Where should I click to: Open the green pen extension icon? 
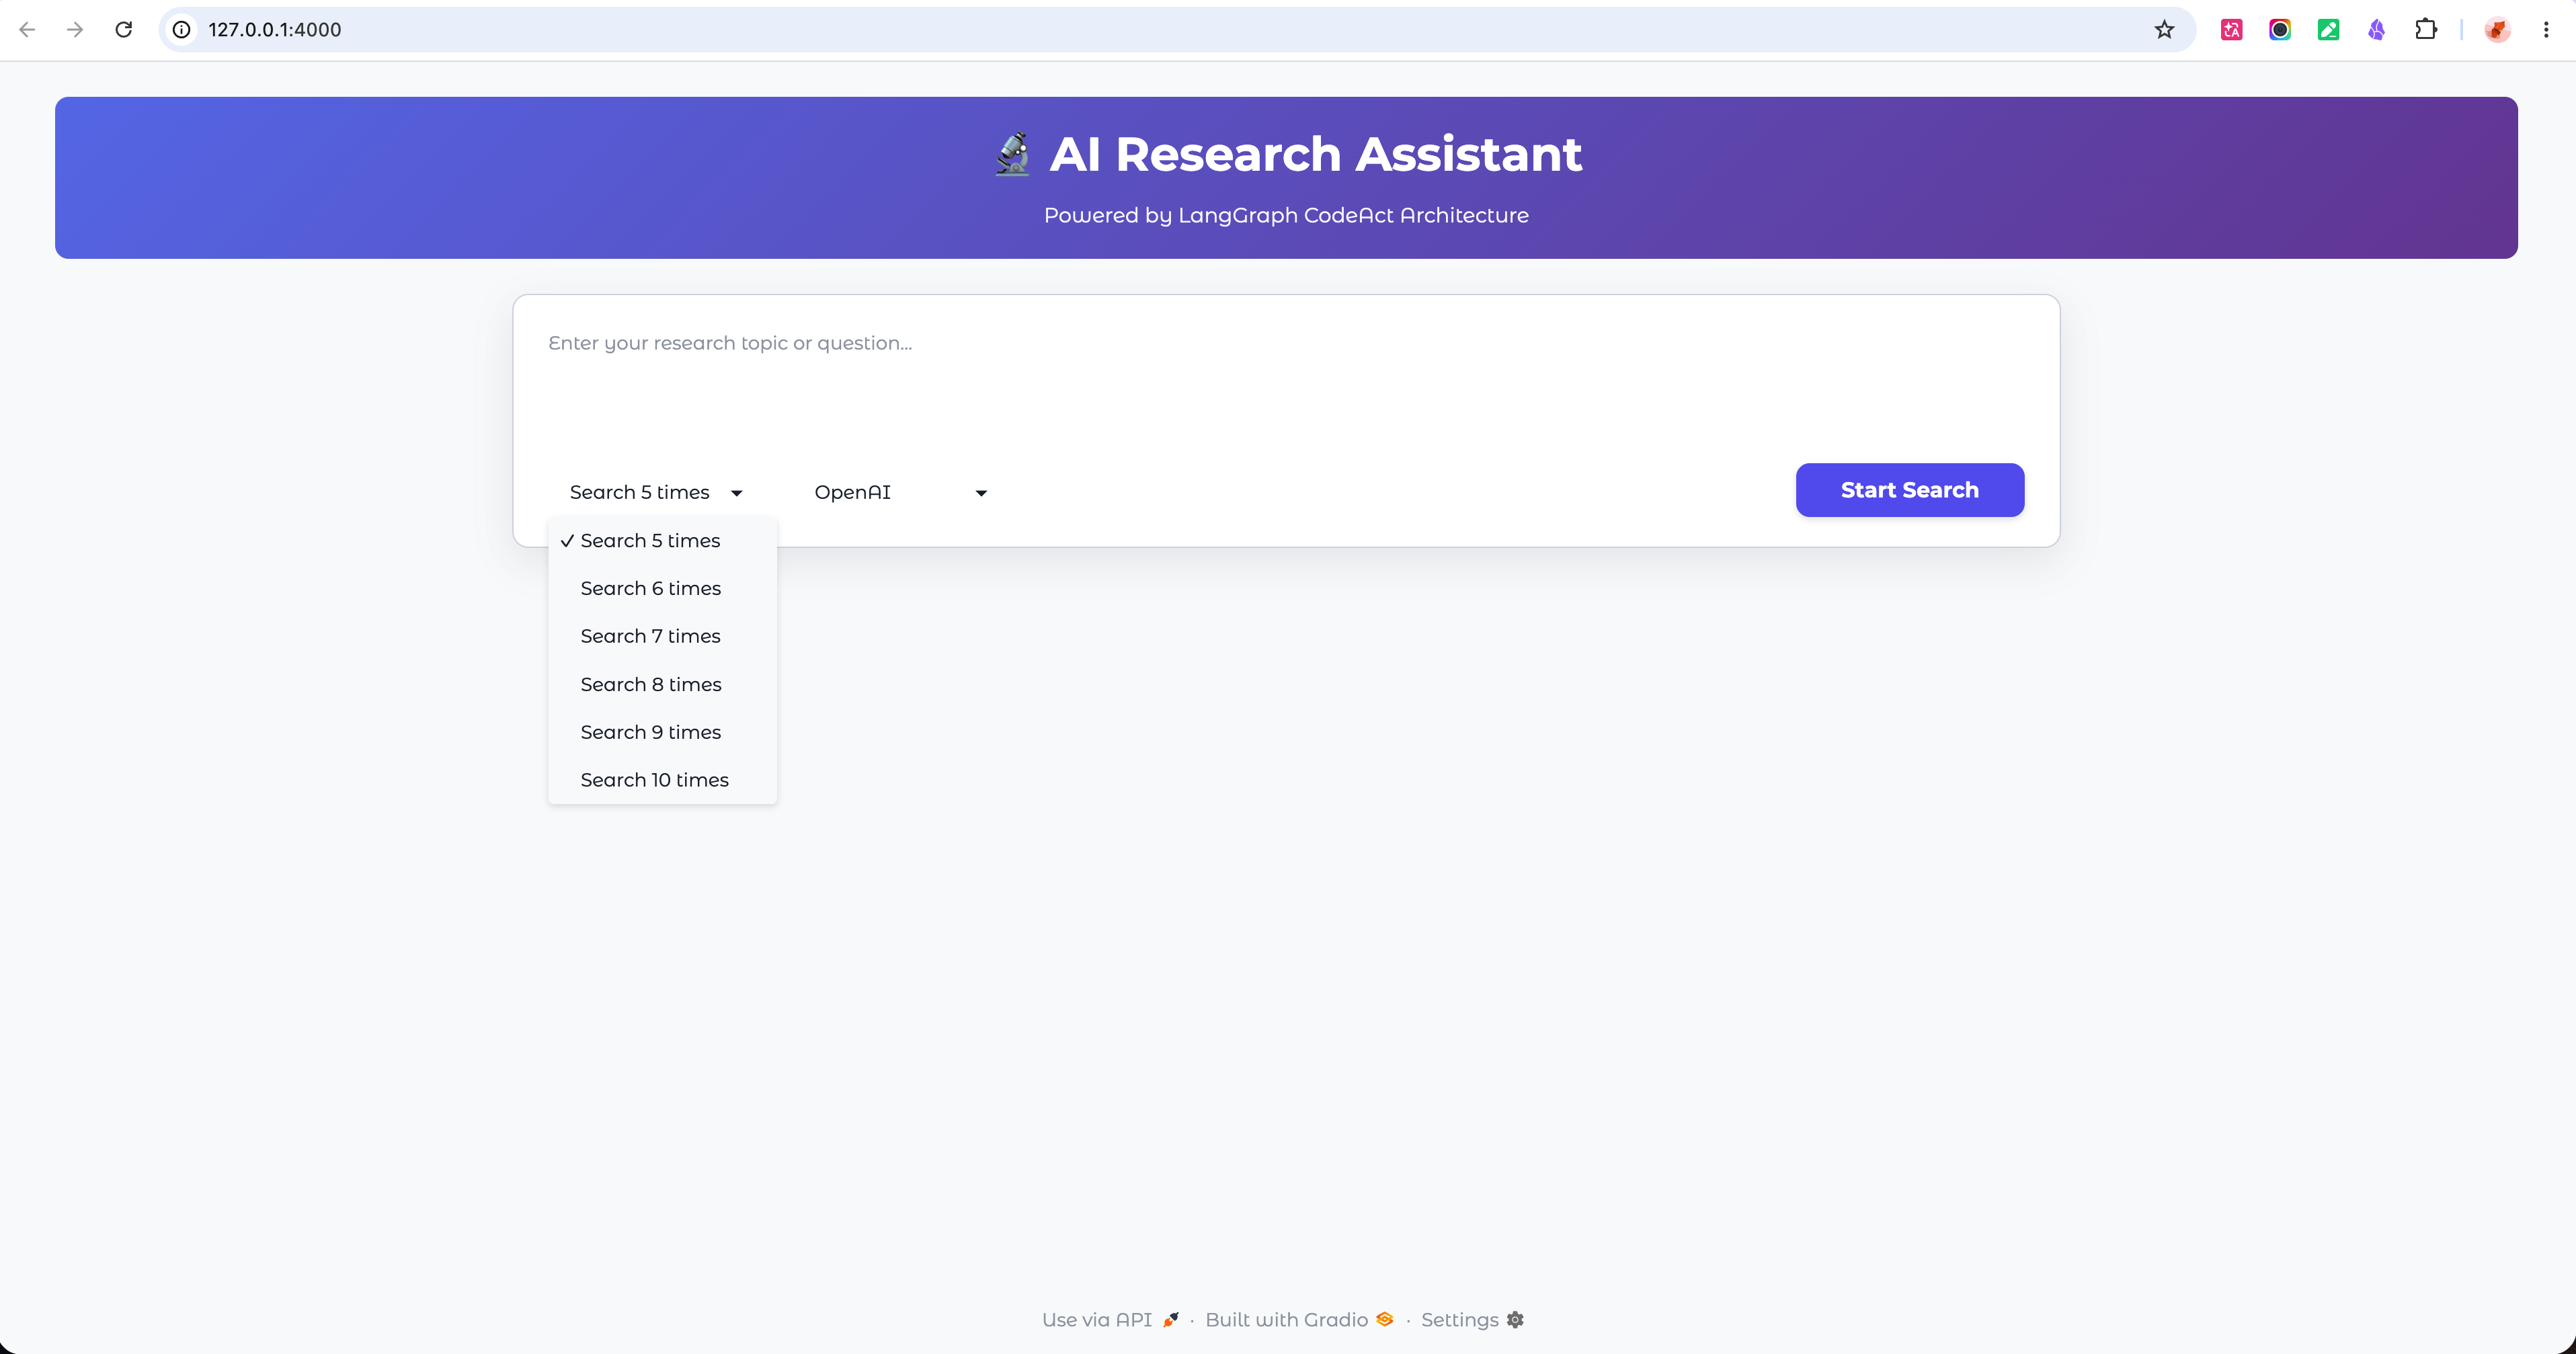coord(2329,30)
